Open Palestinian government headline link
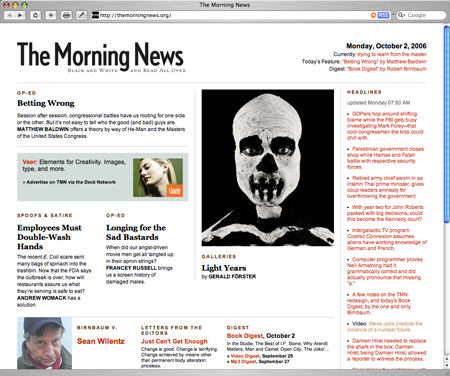Viewport: 450px width, 376px height. (x=385, y=158)
